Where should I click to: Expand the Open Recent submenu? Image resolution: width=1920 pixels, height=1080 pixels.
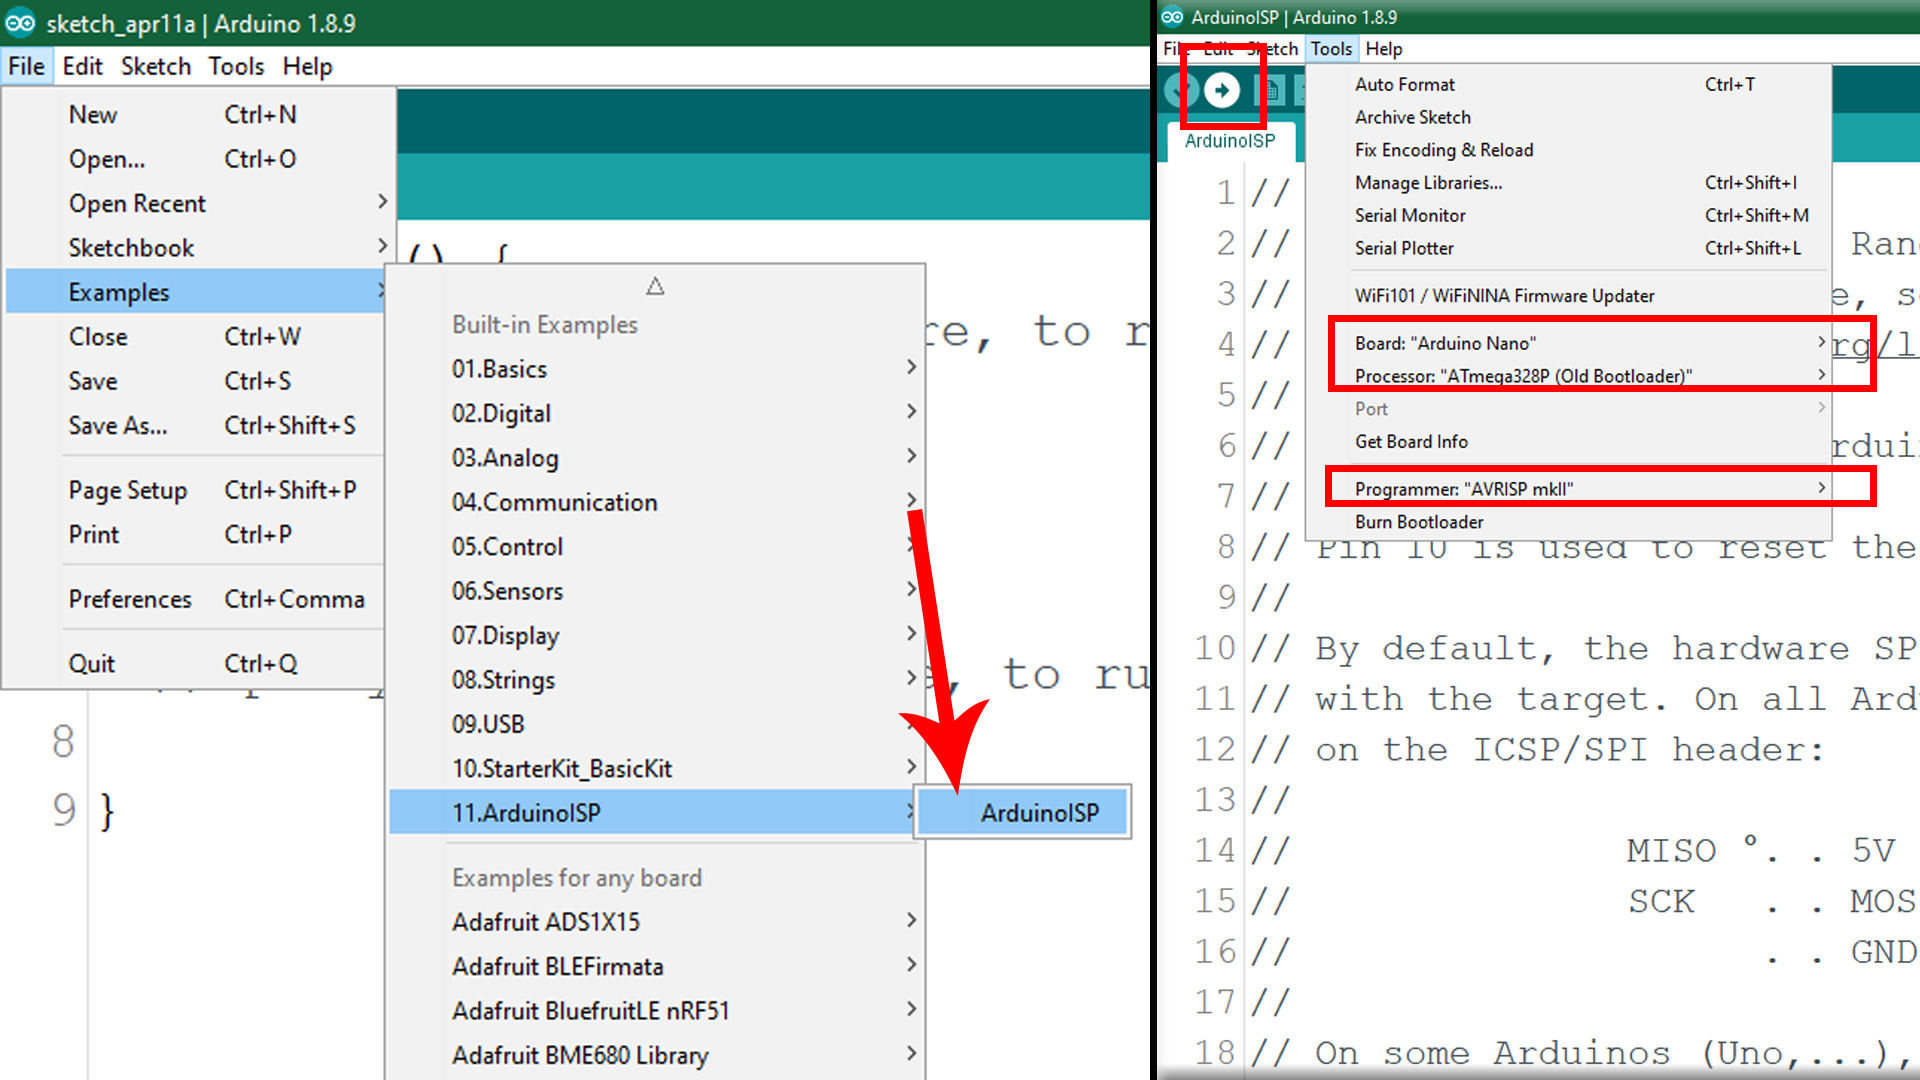[195, 203]
